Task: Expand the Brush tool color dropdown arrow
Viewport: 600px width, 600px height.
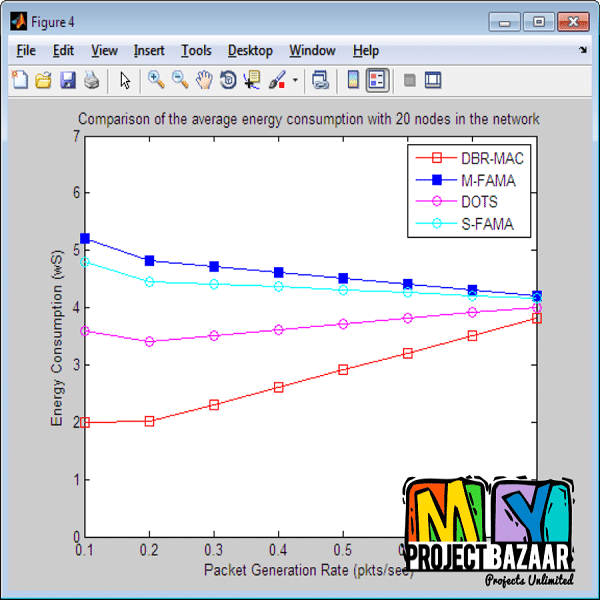Action: [295, 81]
